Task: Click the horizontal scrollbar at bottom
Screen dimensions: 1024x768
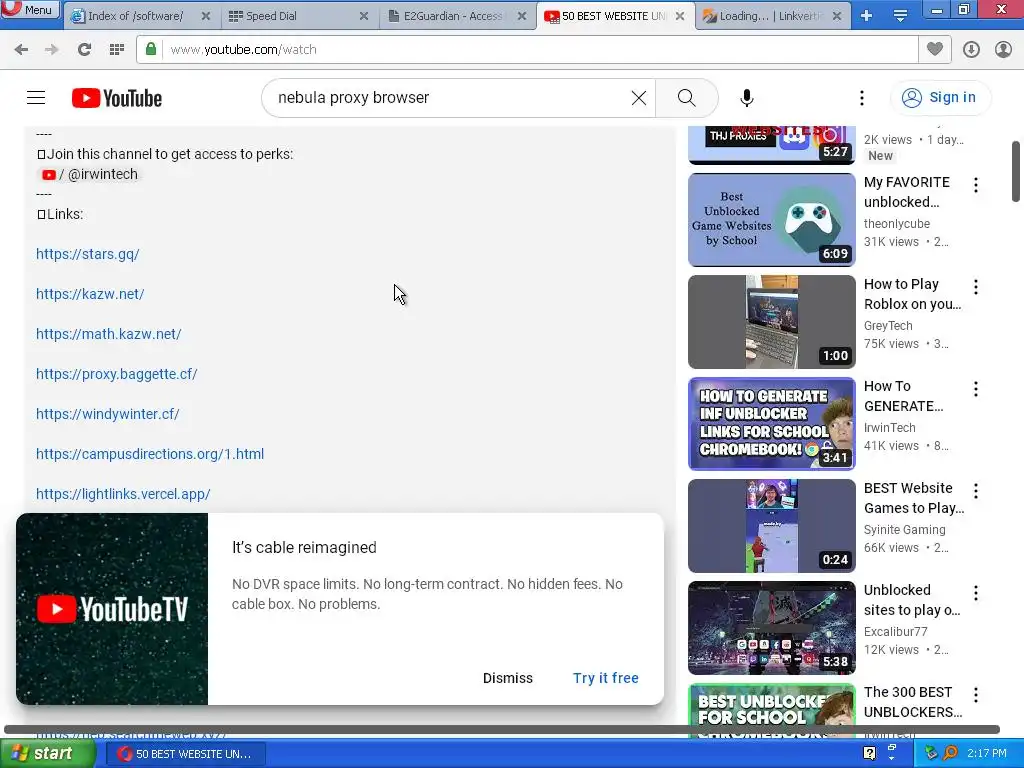Action: pos(502,729)
